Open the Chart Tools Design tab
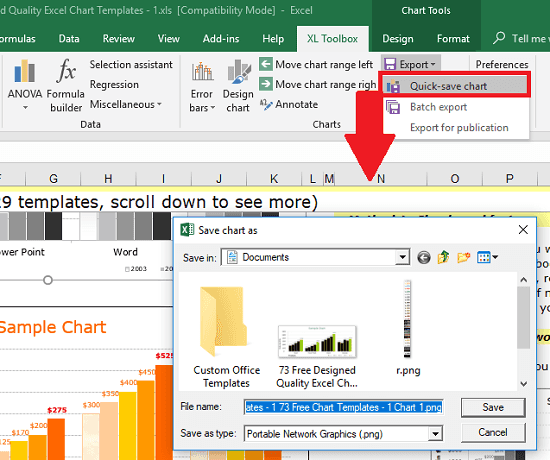The width and height of the screenshot is (550, 460). (x=398, y=39)
